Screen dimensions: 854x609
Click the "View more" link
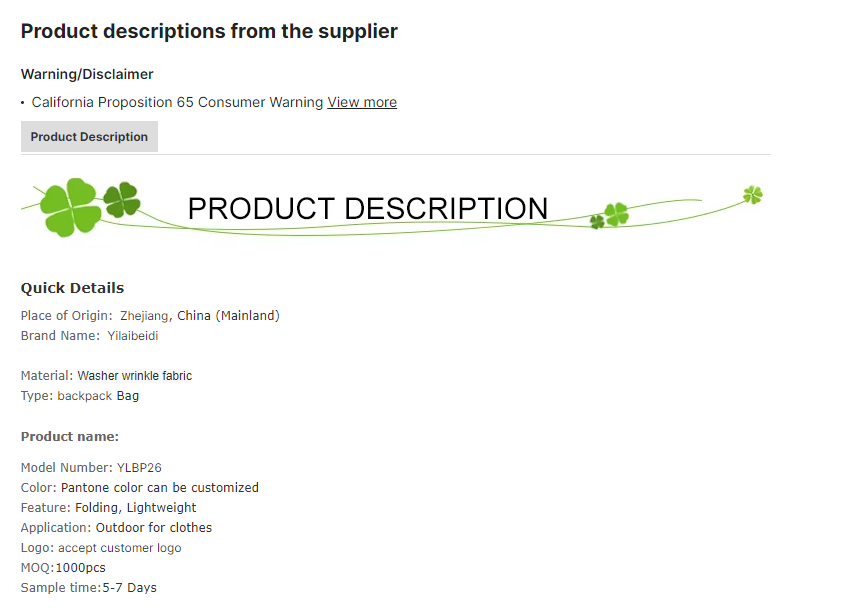point(362,102)
